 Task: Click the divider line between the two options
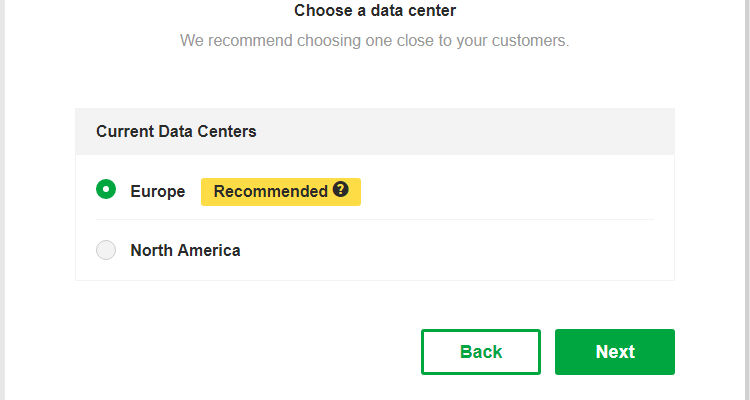(x=375, y=219)
